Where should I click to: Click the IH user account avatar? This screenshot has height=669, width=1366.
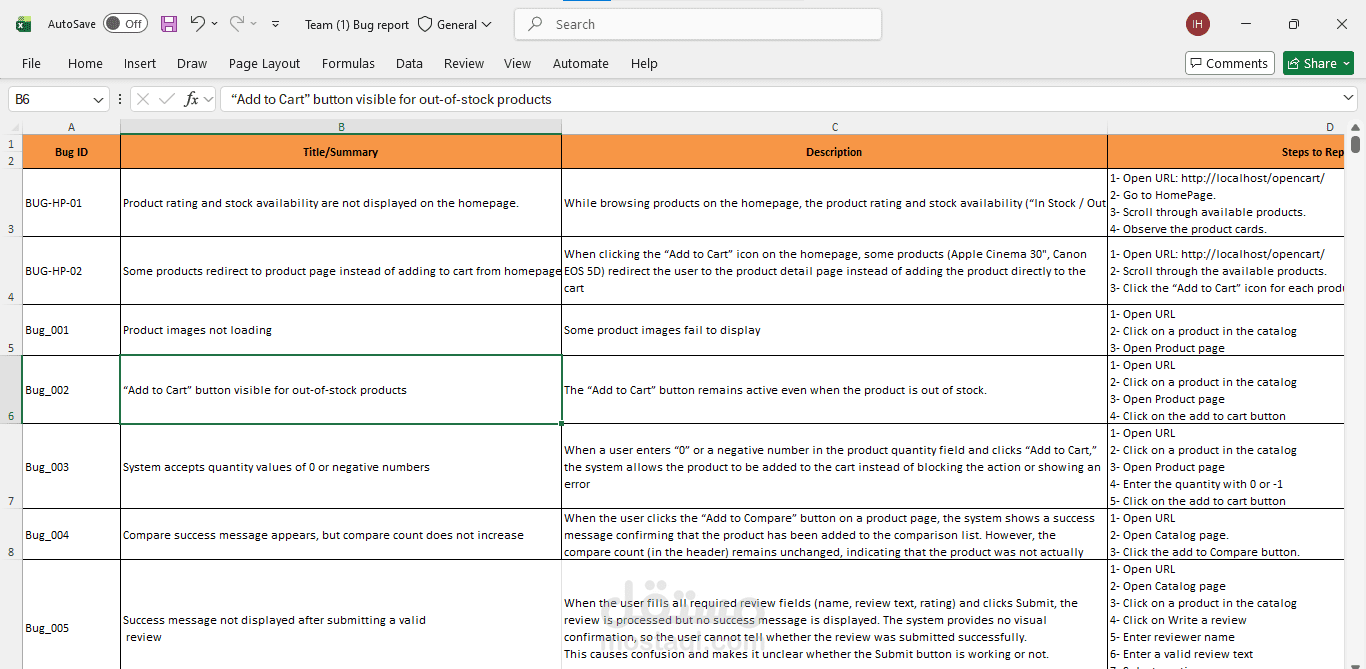point(1198,24)
